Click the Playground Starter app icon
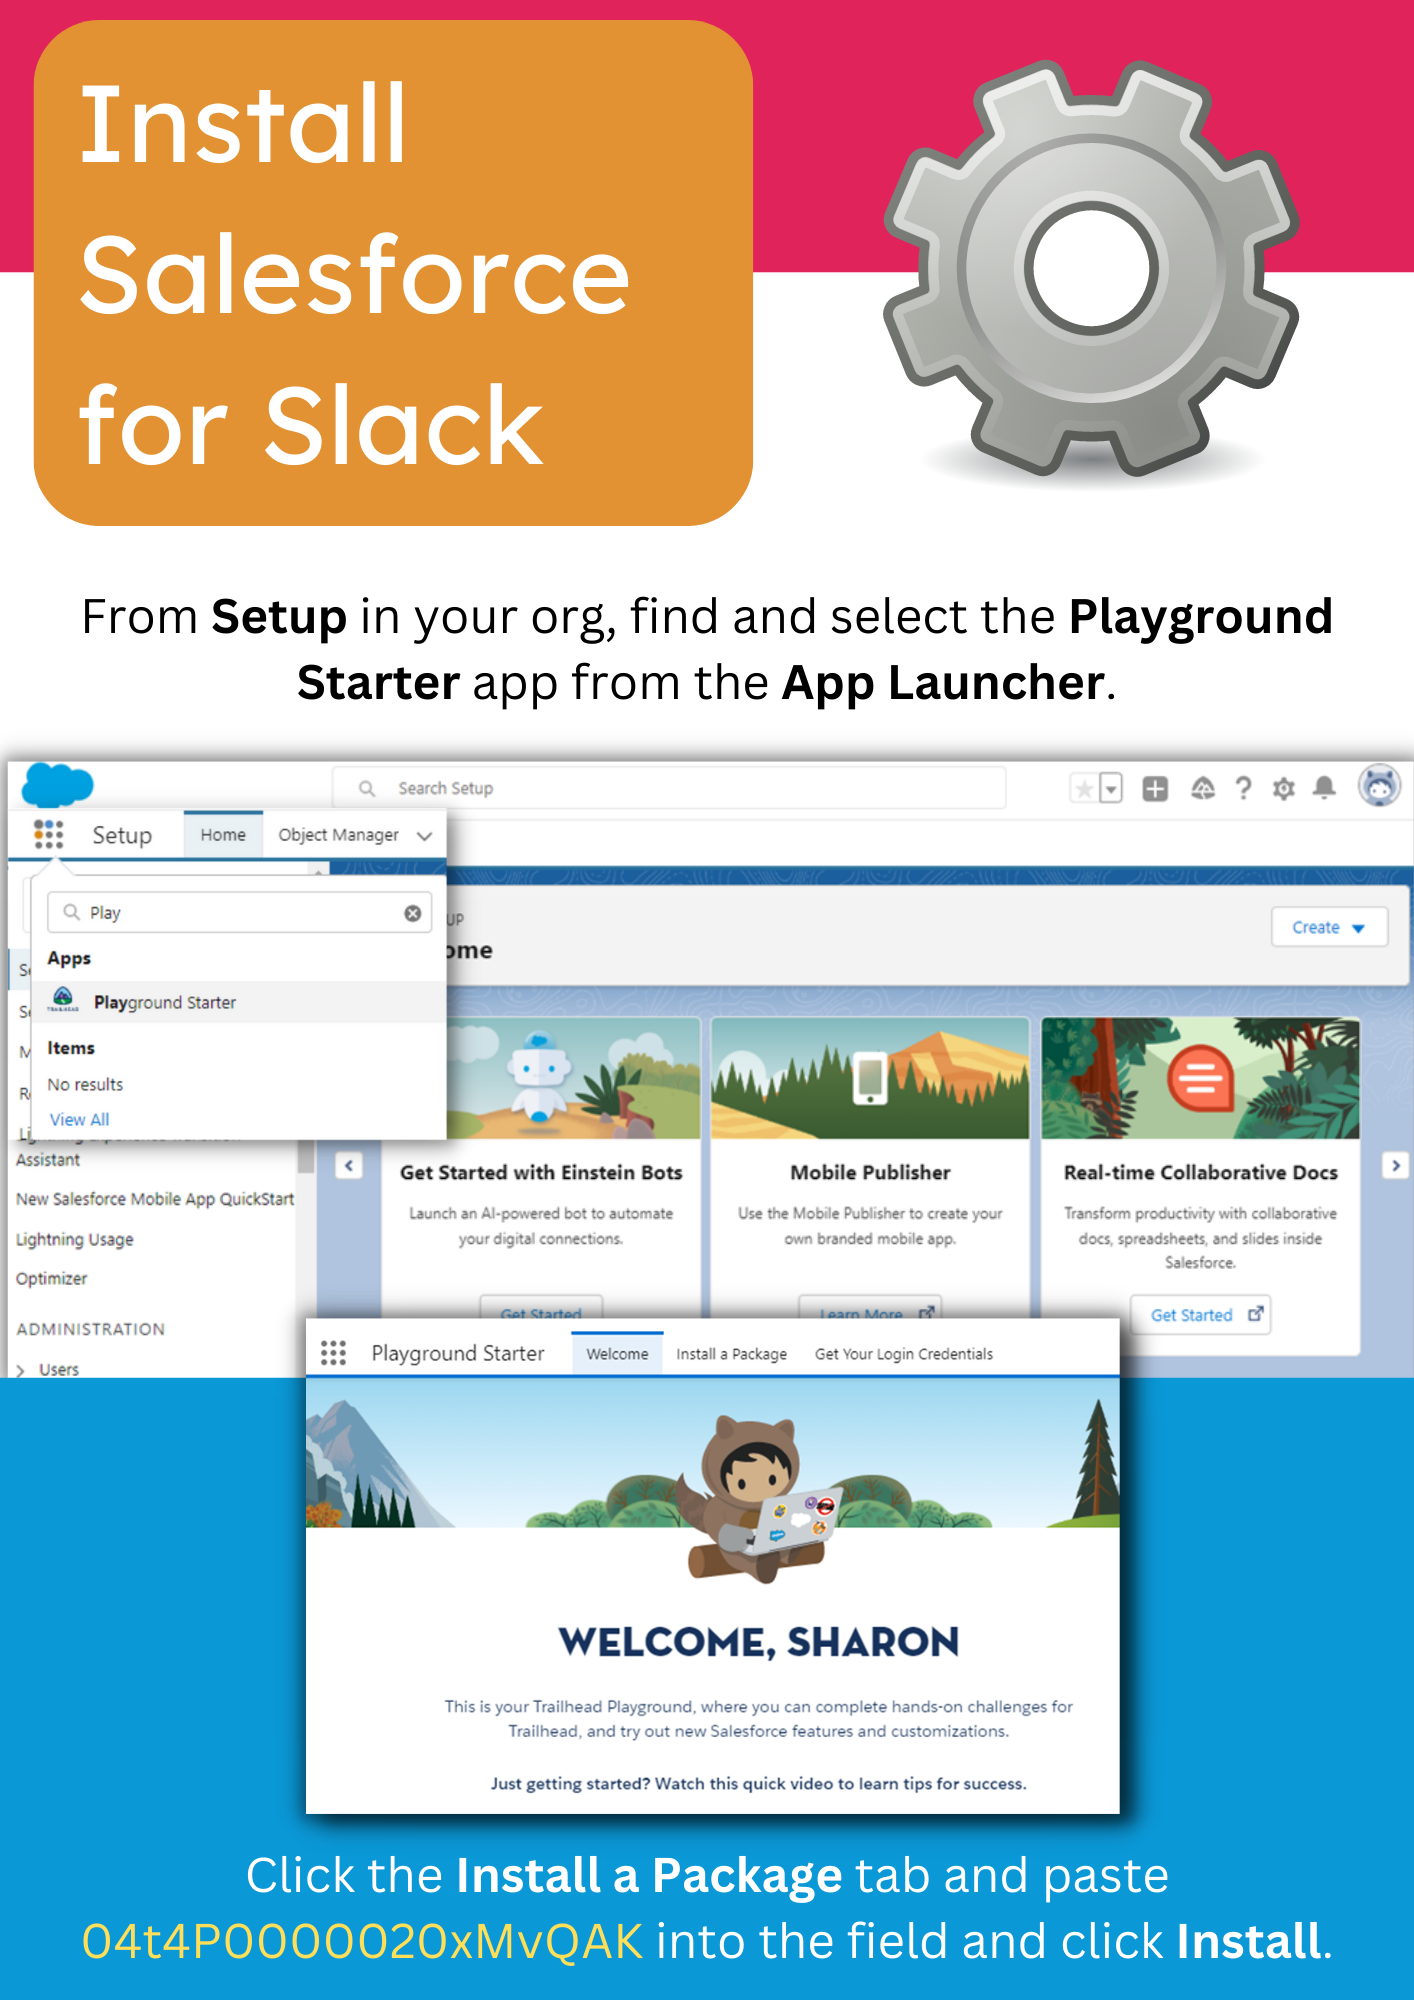Viewport: 1414px width, 2000px height. point(63,999)
